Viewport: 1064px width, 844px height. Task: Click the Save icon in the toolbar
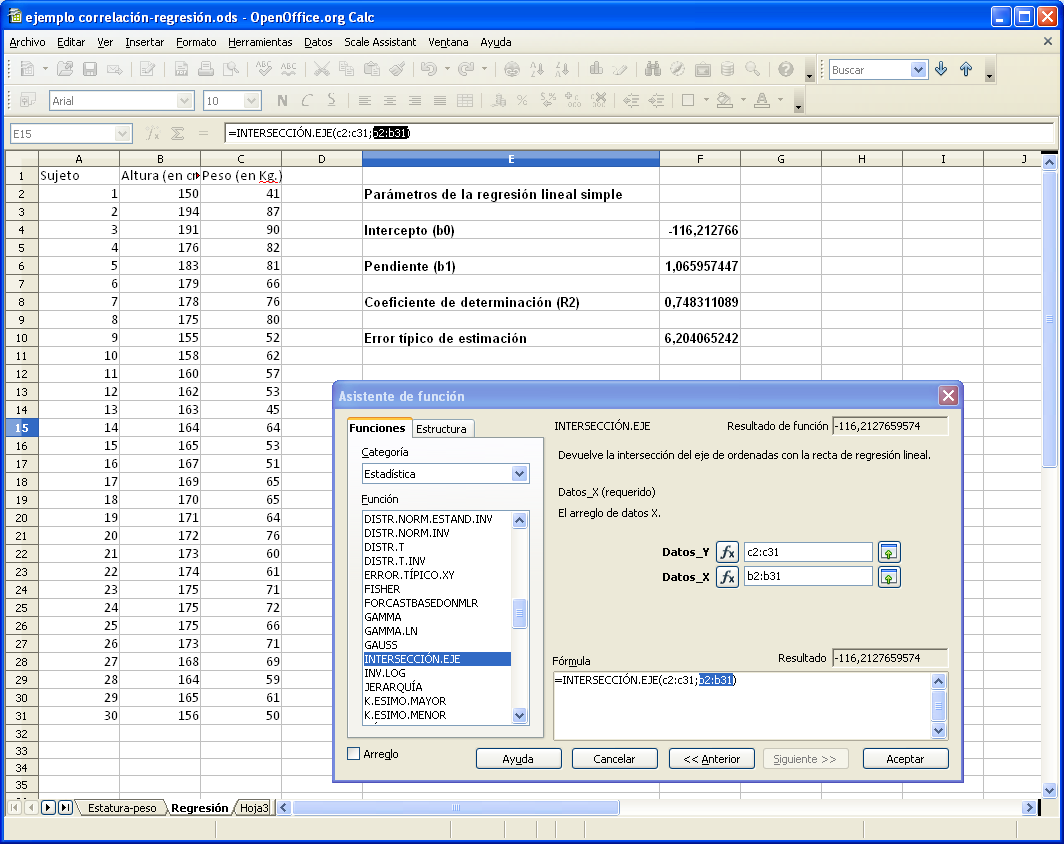pyautogui.click(x=90, y=70)
